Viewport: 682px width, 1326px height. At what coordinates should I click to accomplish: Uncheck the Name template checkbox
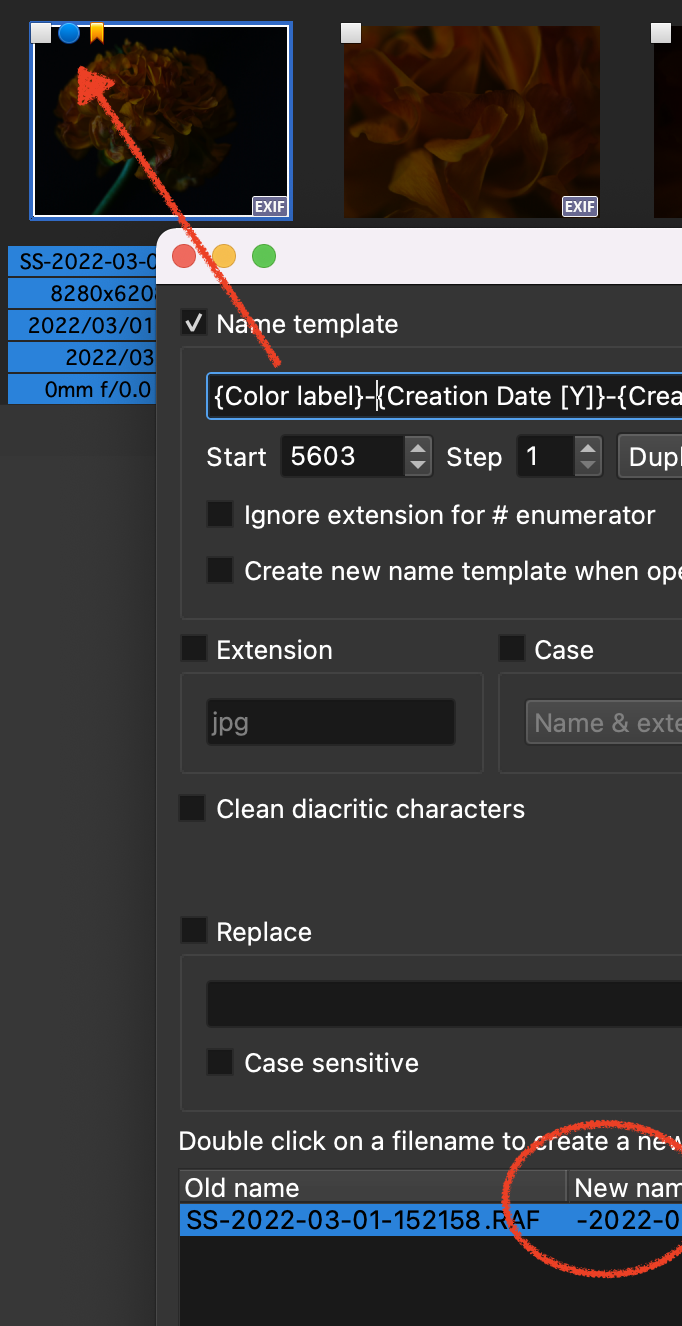(x=193, y=324)
